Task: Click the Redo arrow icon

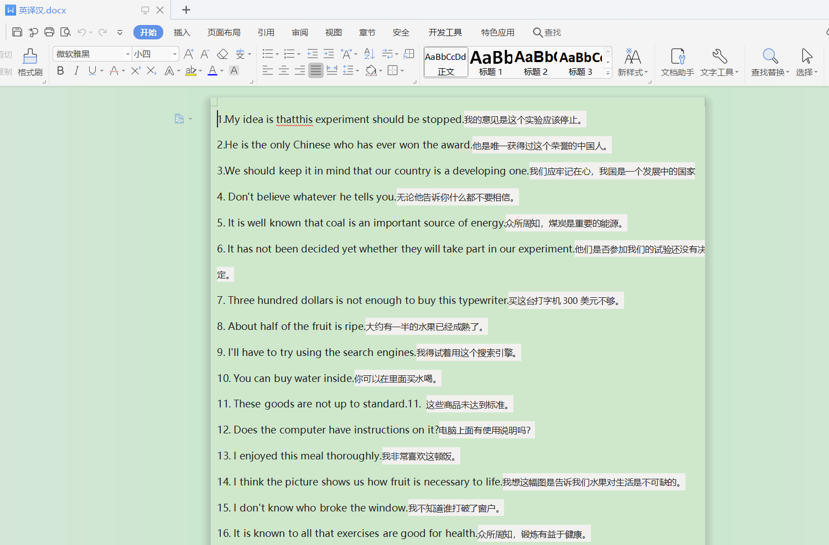Action: pos(103,32)
